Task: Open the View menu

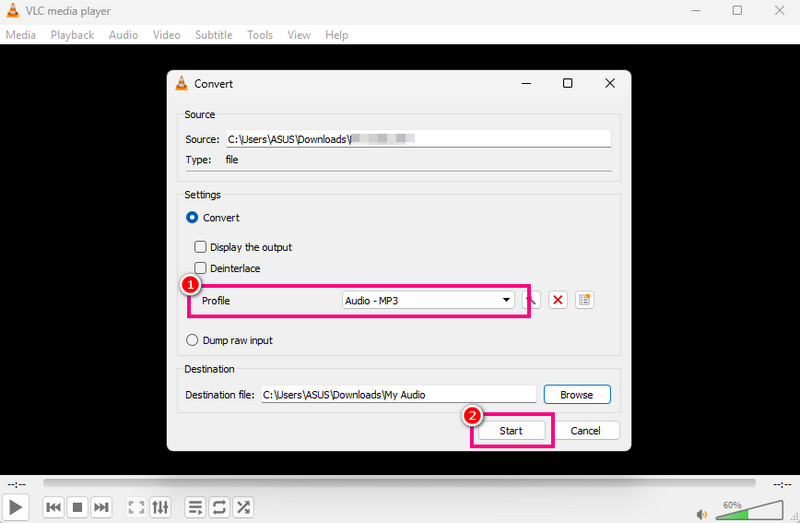Action: (x=299, y=35)
